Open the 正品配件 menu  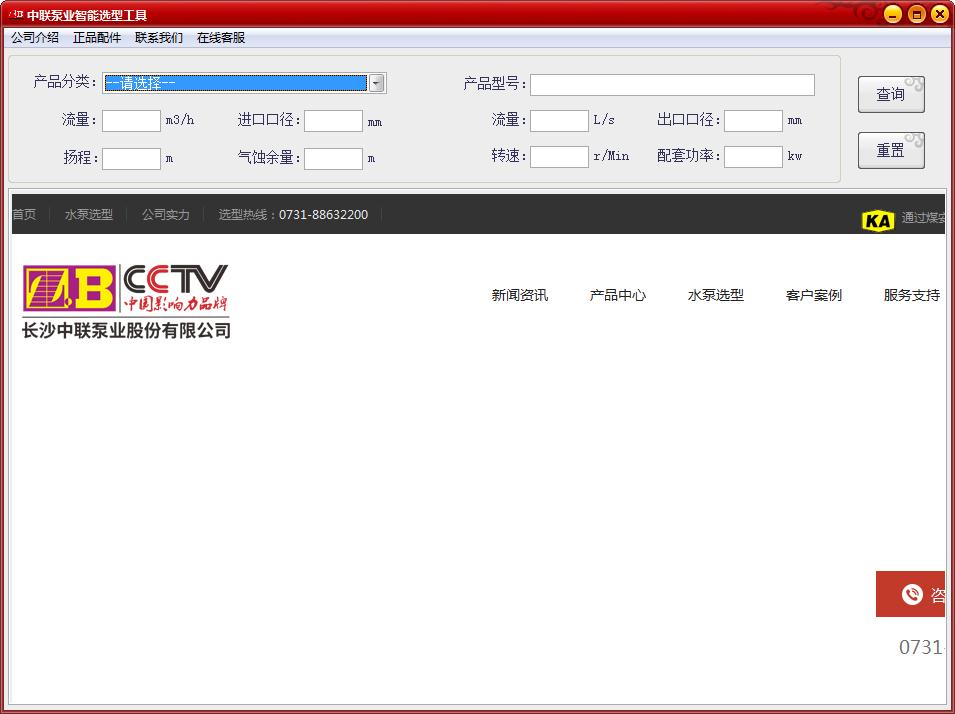97,38
